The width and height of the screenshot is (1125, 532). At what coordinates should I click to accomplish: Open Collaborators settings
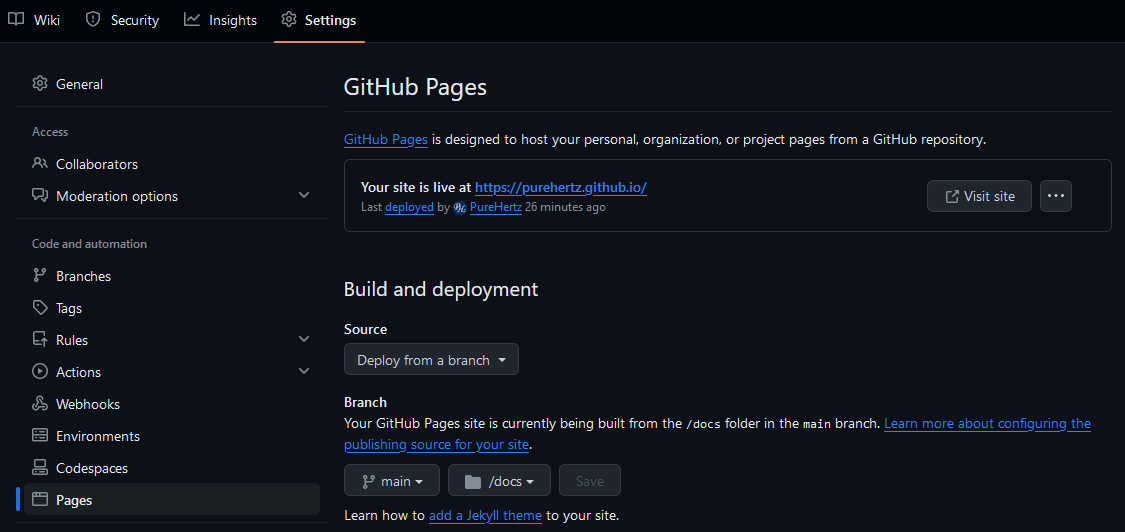coord(172,164)
